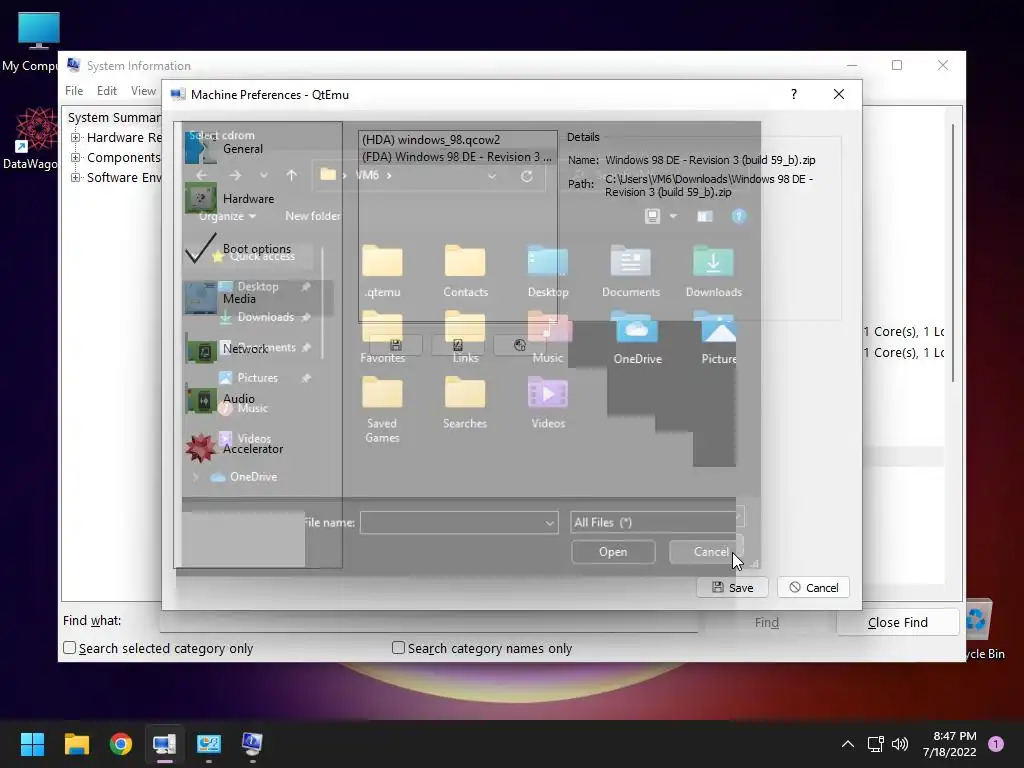Screen dimensions: 1024x768
Task: Open the Network section icon
Action: click(202, 351)
